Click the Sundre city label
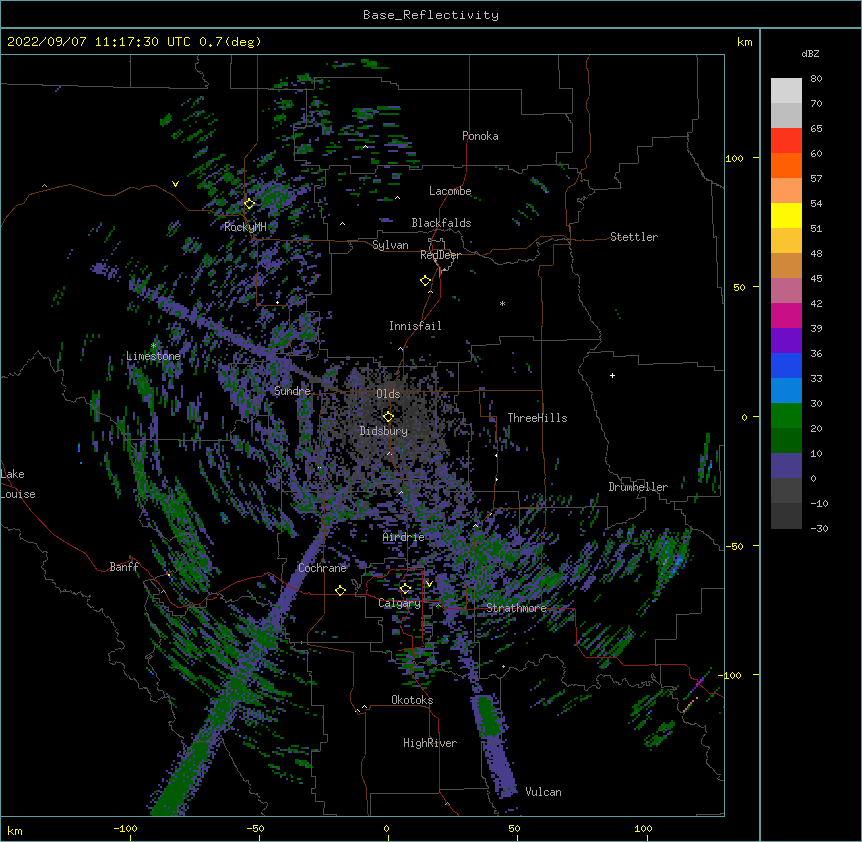Screen dimensions: 862x842 (x=292, y=391)
